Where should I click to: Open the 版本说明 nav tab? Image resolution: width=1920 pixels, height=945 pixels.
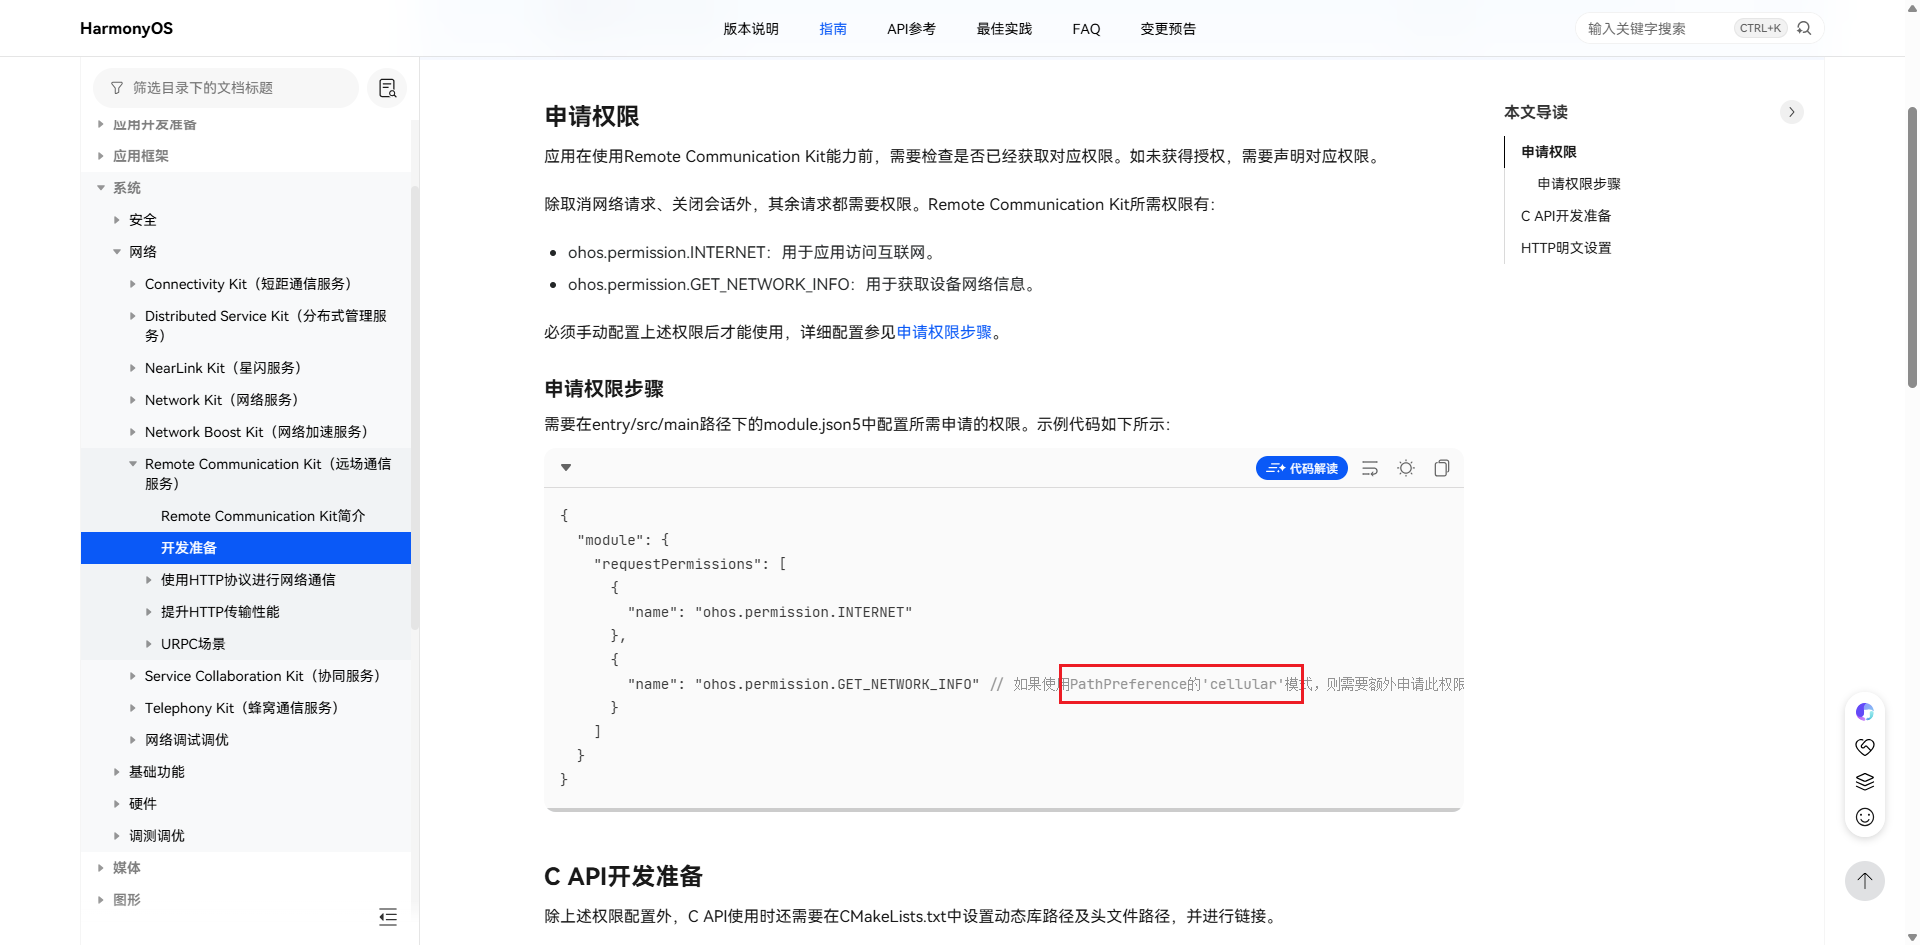(x=751, y=29)
